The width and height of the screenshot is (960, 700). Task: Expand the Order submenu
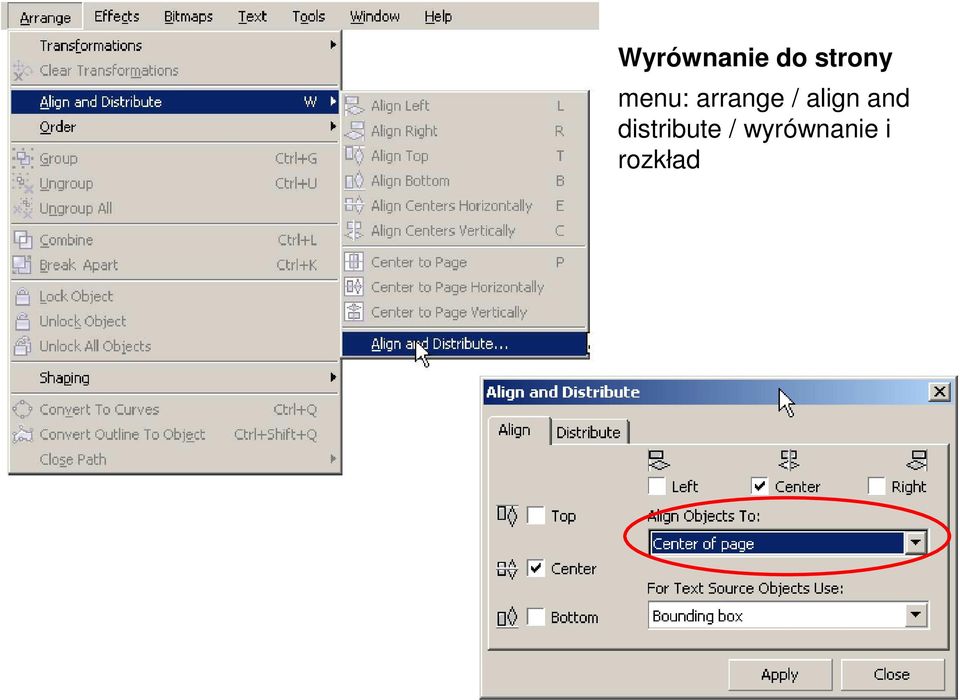point(174,127)
